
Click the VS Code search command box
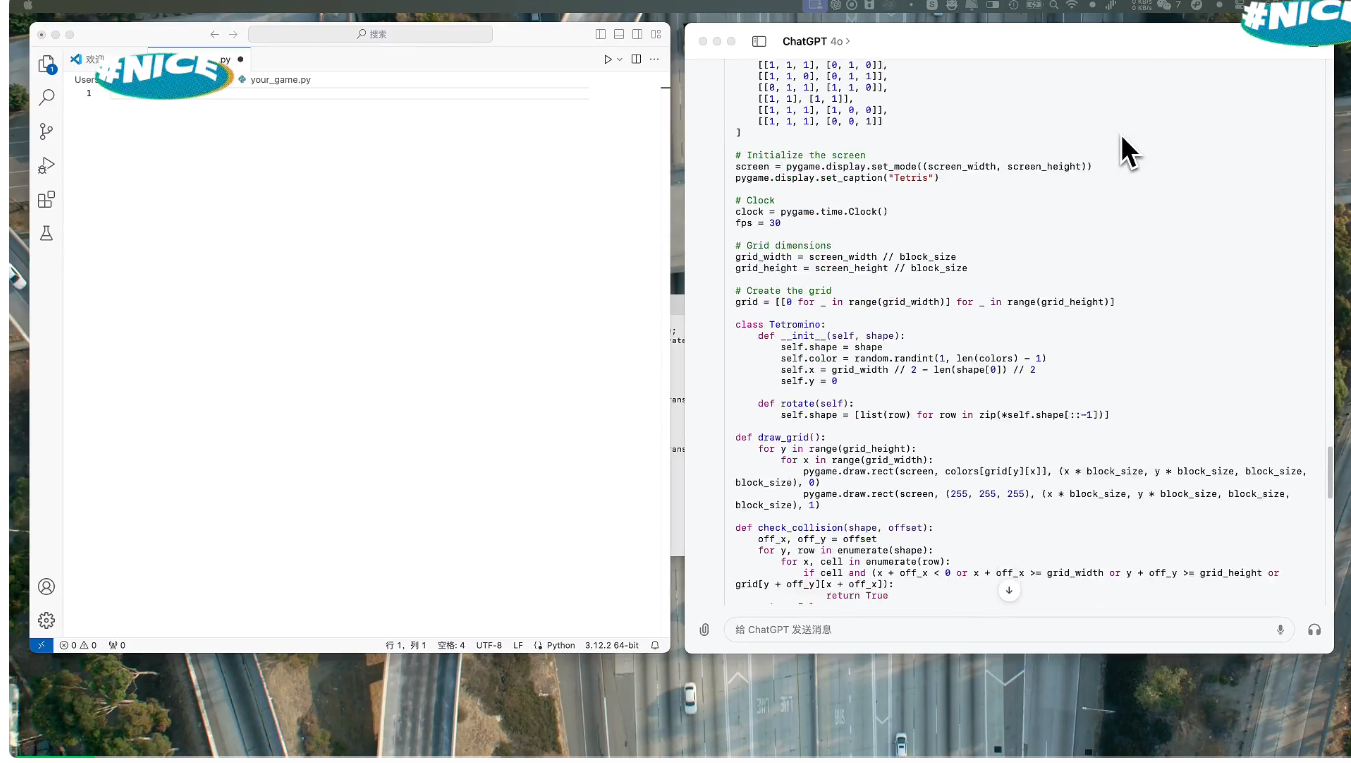tap(370, 34)
